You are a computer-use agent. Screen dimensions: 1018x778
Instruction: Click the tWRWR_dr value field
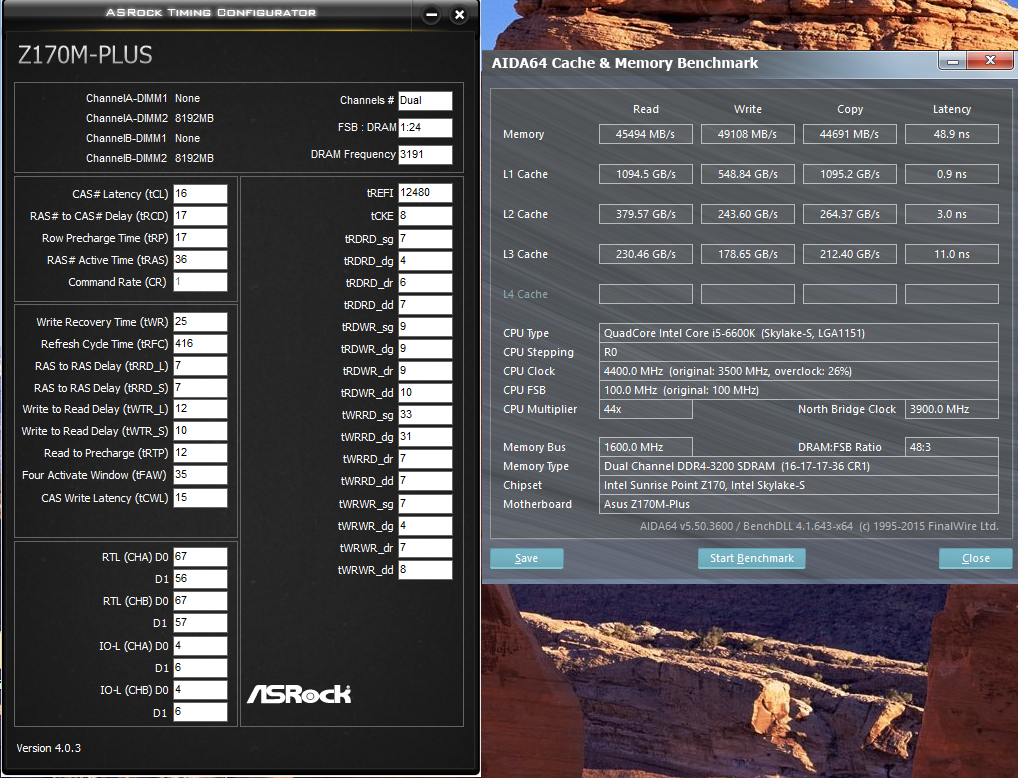coord(425,547)
